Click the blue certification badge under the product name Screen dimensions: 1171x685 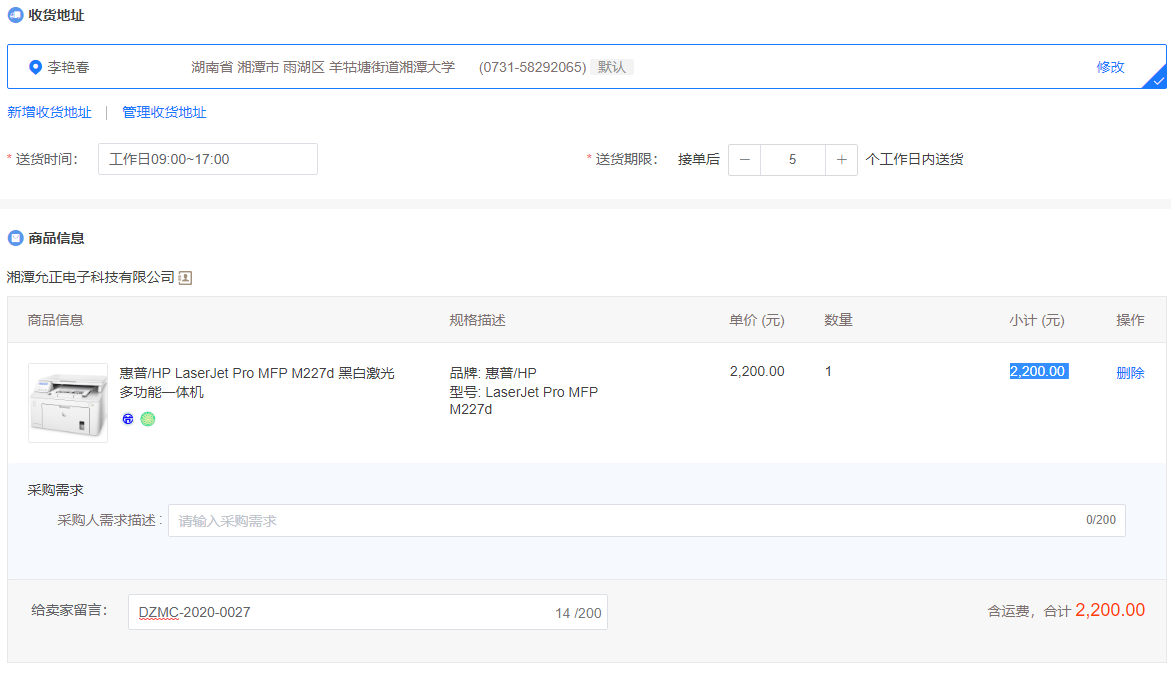pos(128,419)
